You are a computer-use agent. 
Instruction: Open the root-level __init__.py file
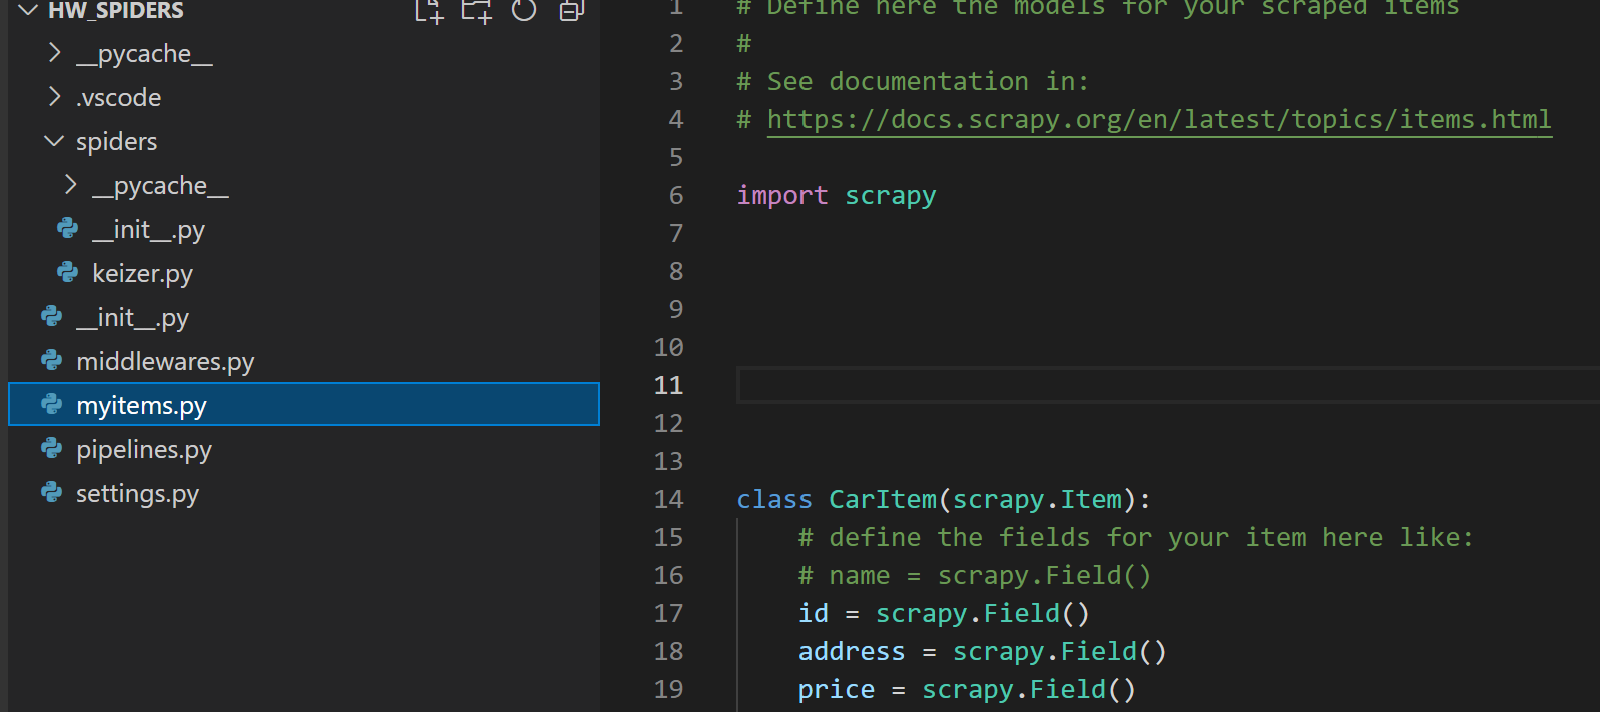point(132,318)
